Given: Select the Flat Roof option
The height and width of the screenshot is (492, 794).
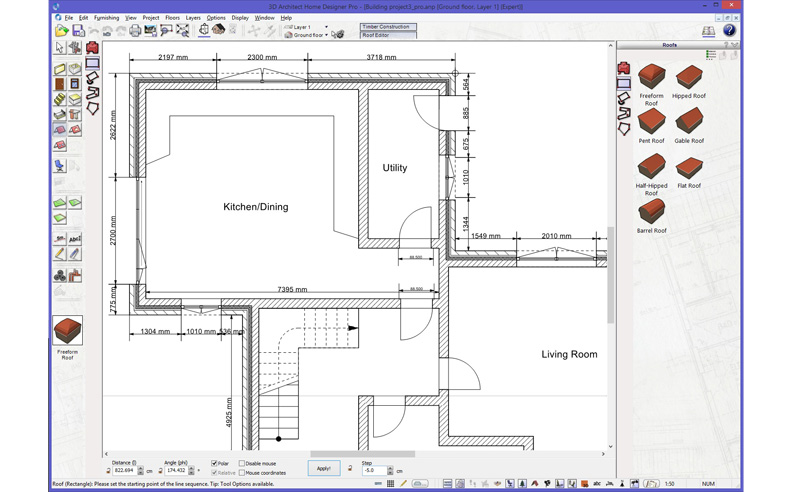Looking at the screenshot, I should [x=689, y=166].
